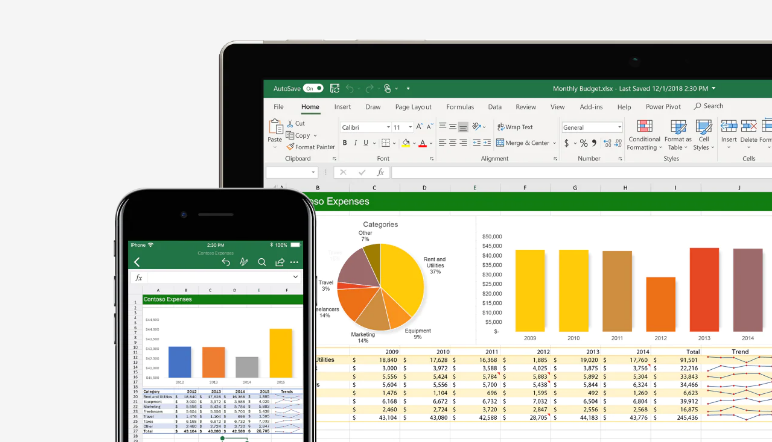Click Decrease Indent icon
The height and width of the screenshot is (442, 772).
tap(476, 143)
